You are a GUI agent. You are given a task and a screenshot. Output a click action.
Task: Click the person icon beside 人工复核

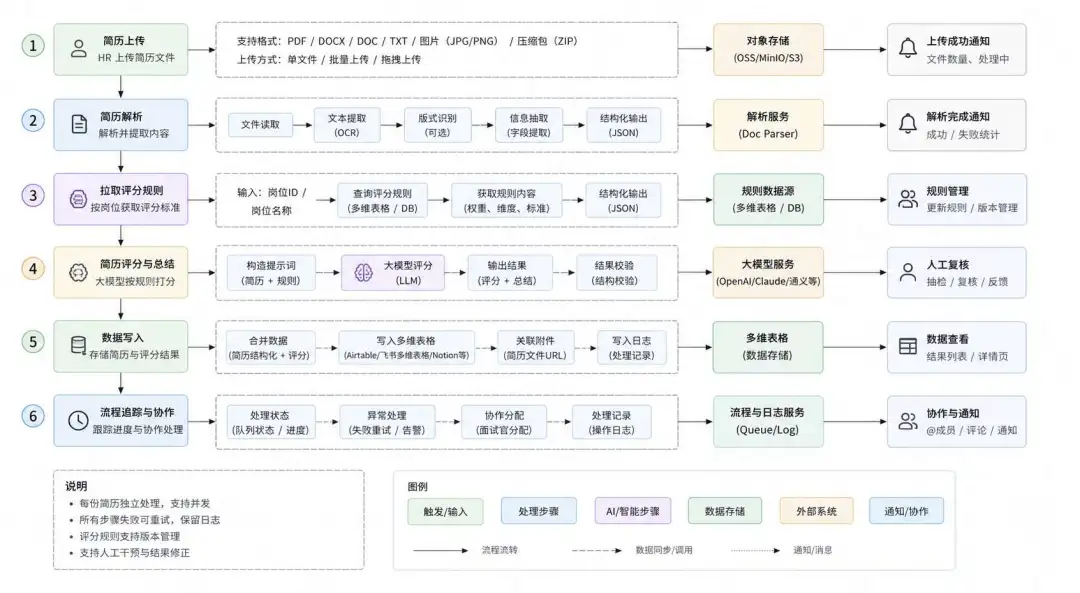pyautogui.click(x=908, y=273)
